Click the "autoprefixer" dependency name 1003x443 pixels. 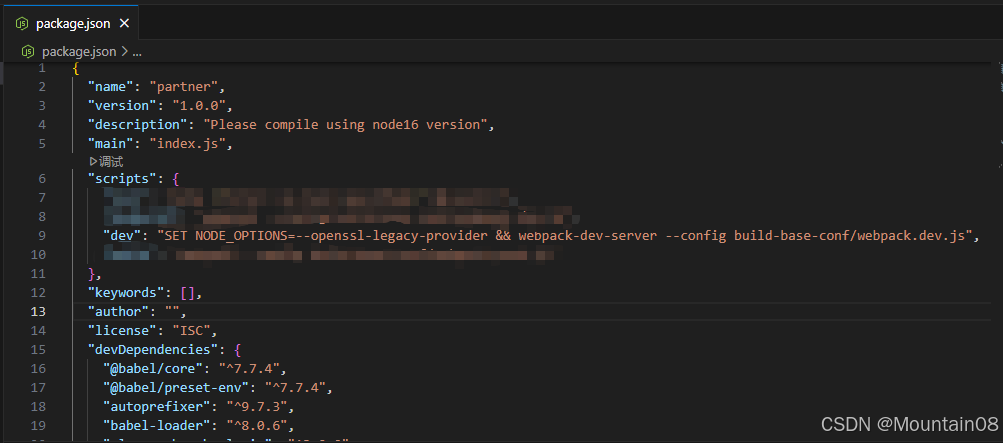tap(157, 407)
